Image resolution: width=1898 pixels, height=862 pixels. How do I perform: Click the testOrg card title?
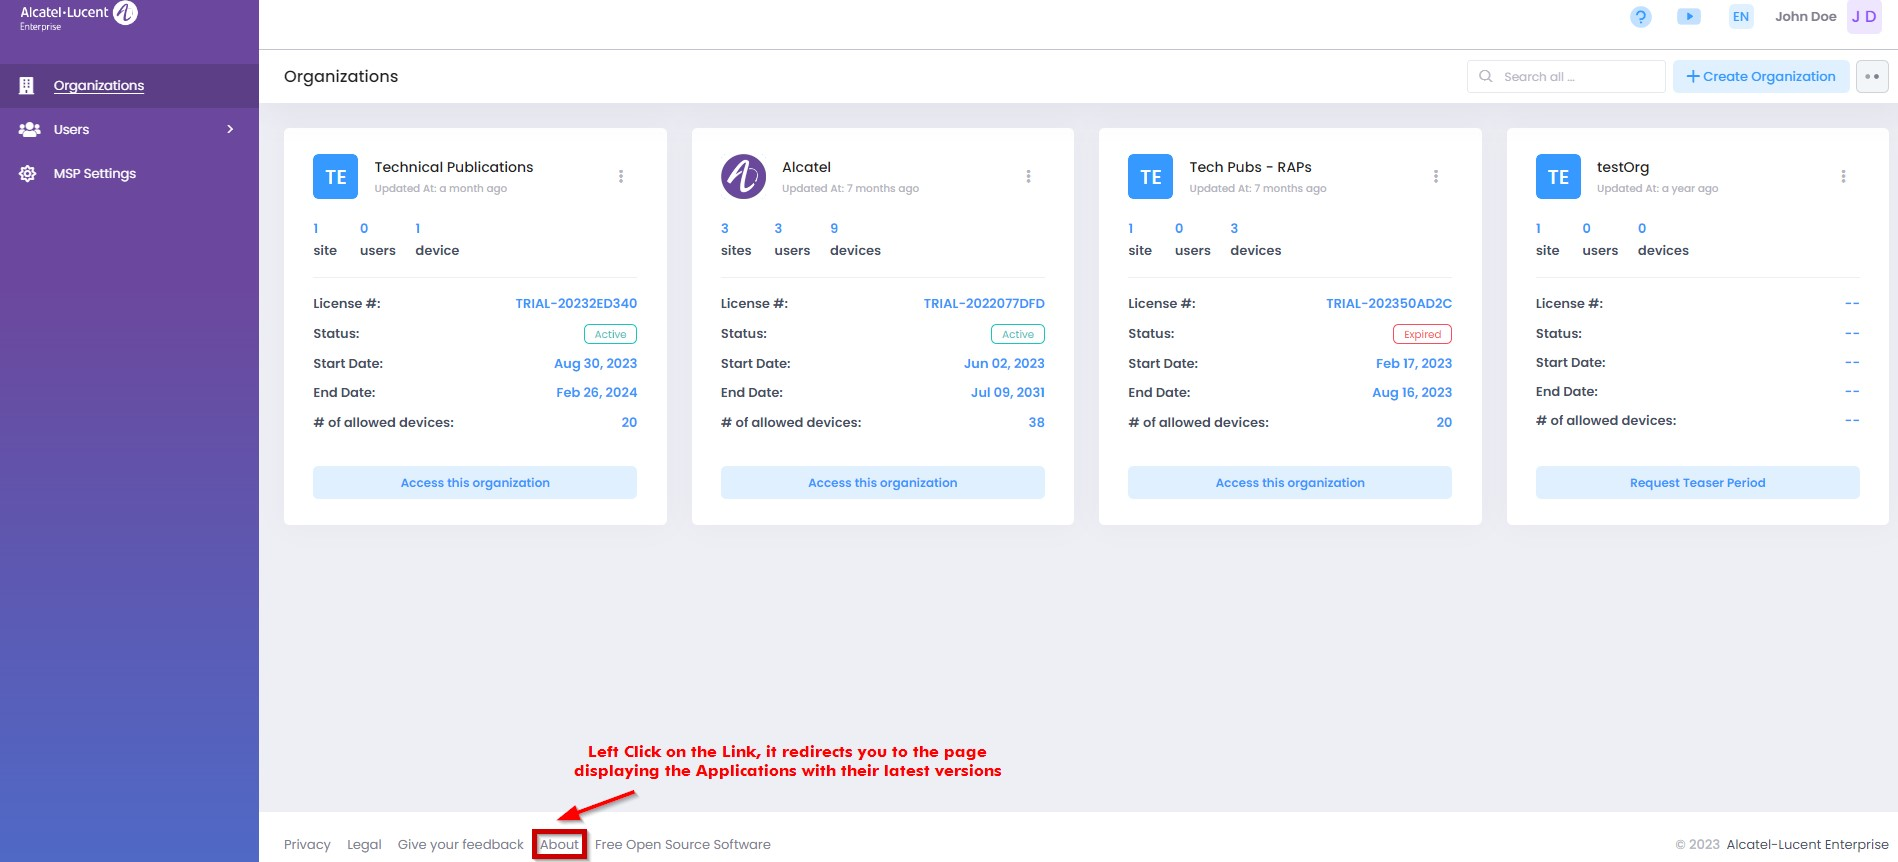pyautogui.click(x=1623, y=167)
